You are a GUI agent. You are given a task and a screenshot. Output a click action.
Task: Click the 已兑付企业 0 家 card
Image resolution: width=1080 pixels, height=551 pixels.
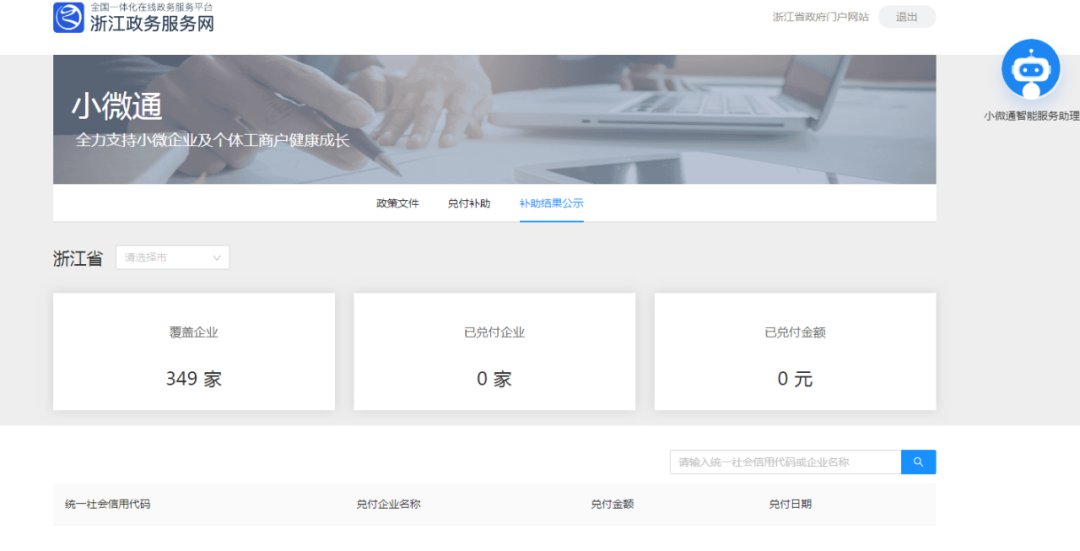click(494, 352)
